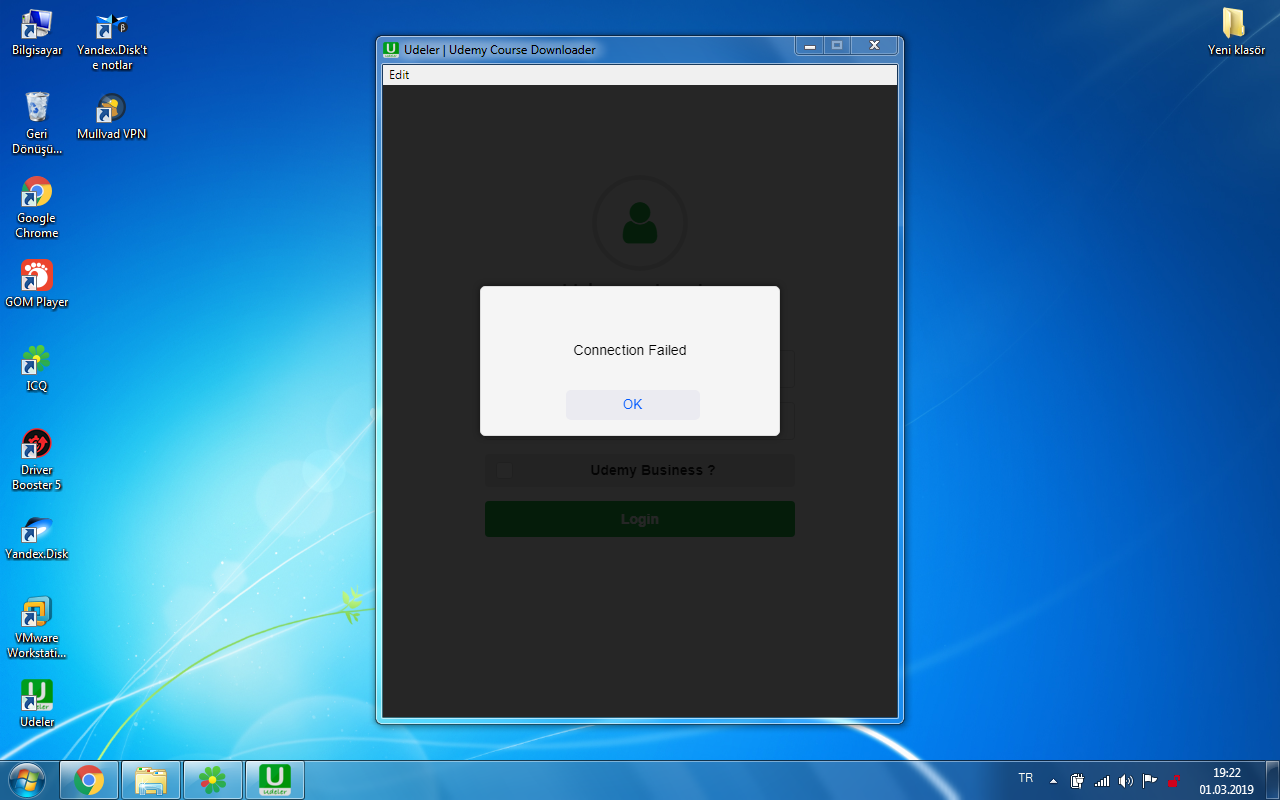
Task: Select the 'Connection Failed' message text
Action: pos(630,350)
